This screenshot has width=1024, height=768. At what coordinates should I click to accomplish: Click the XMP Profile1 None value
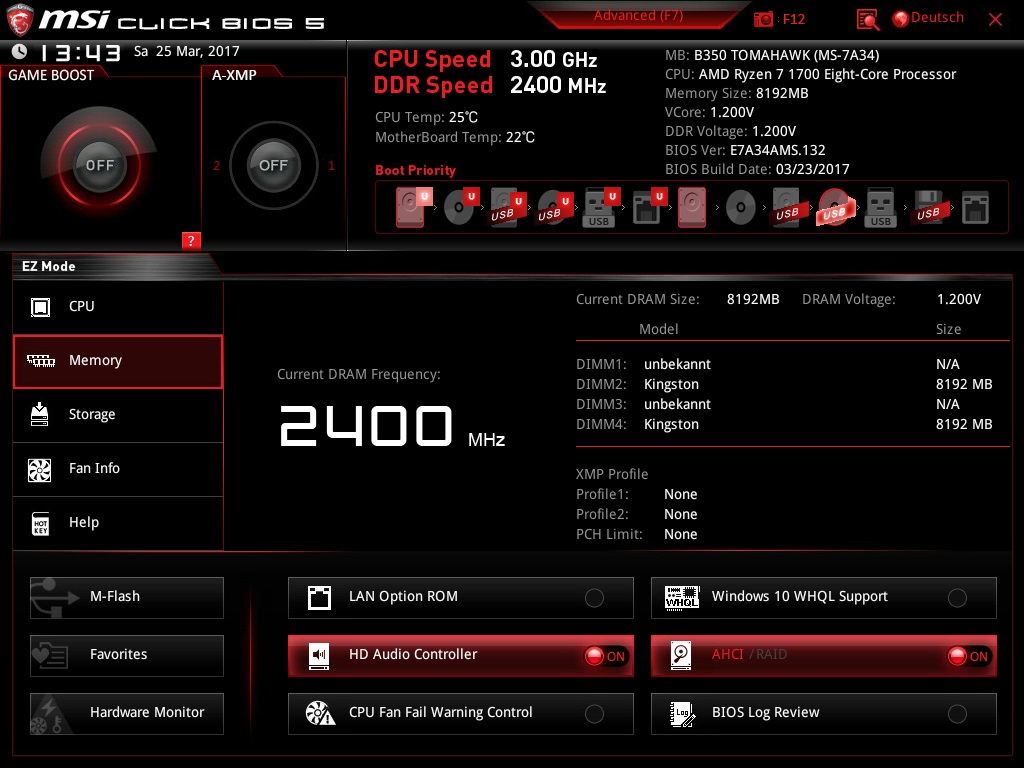[x=680, y=494]
